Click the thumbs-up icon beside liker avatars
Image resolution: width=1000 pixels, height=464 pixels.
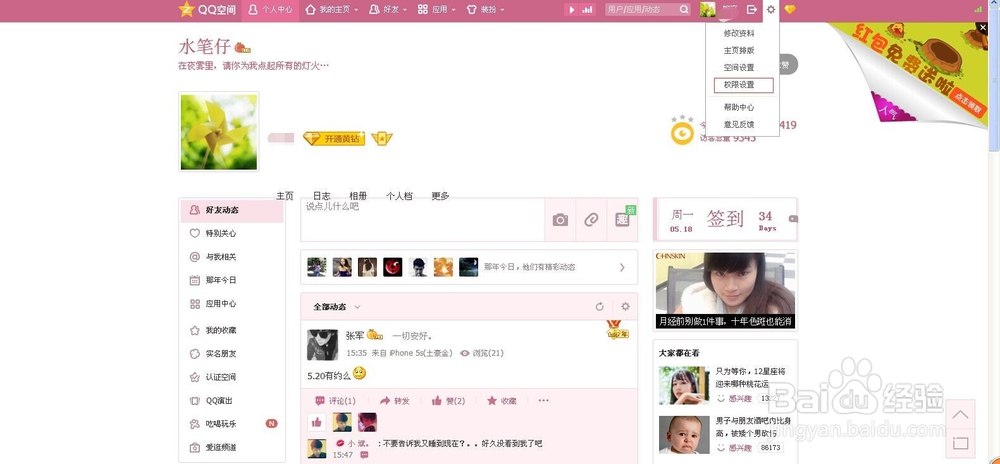point(316,422)
